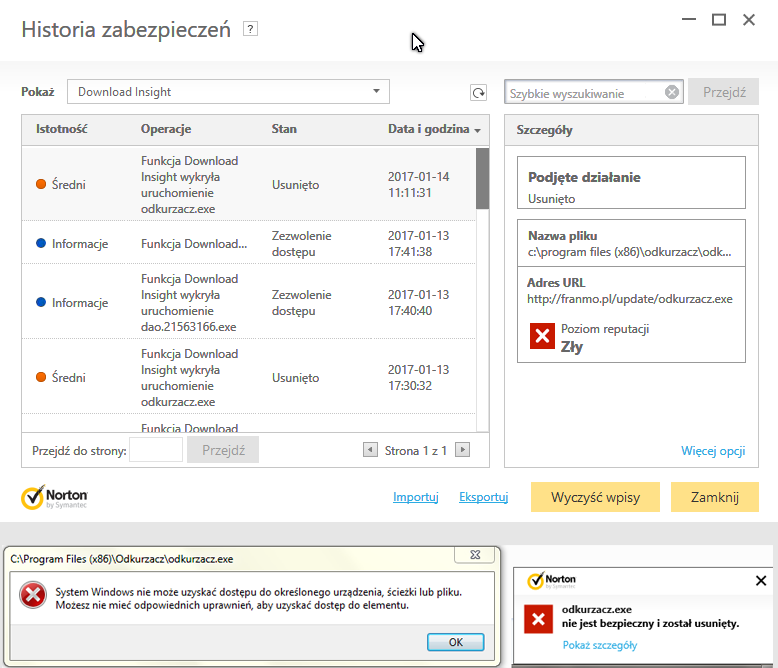The width and height of the screenshot is (778, 668).
Task: Close the Historia zabezpieczeń window
Action: tap(749, 19)
